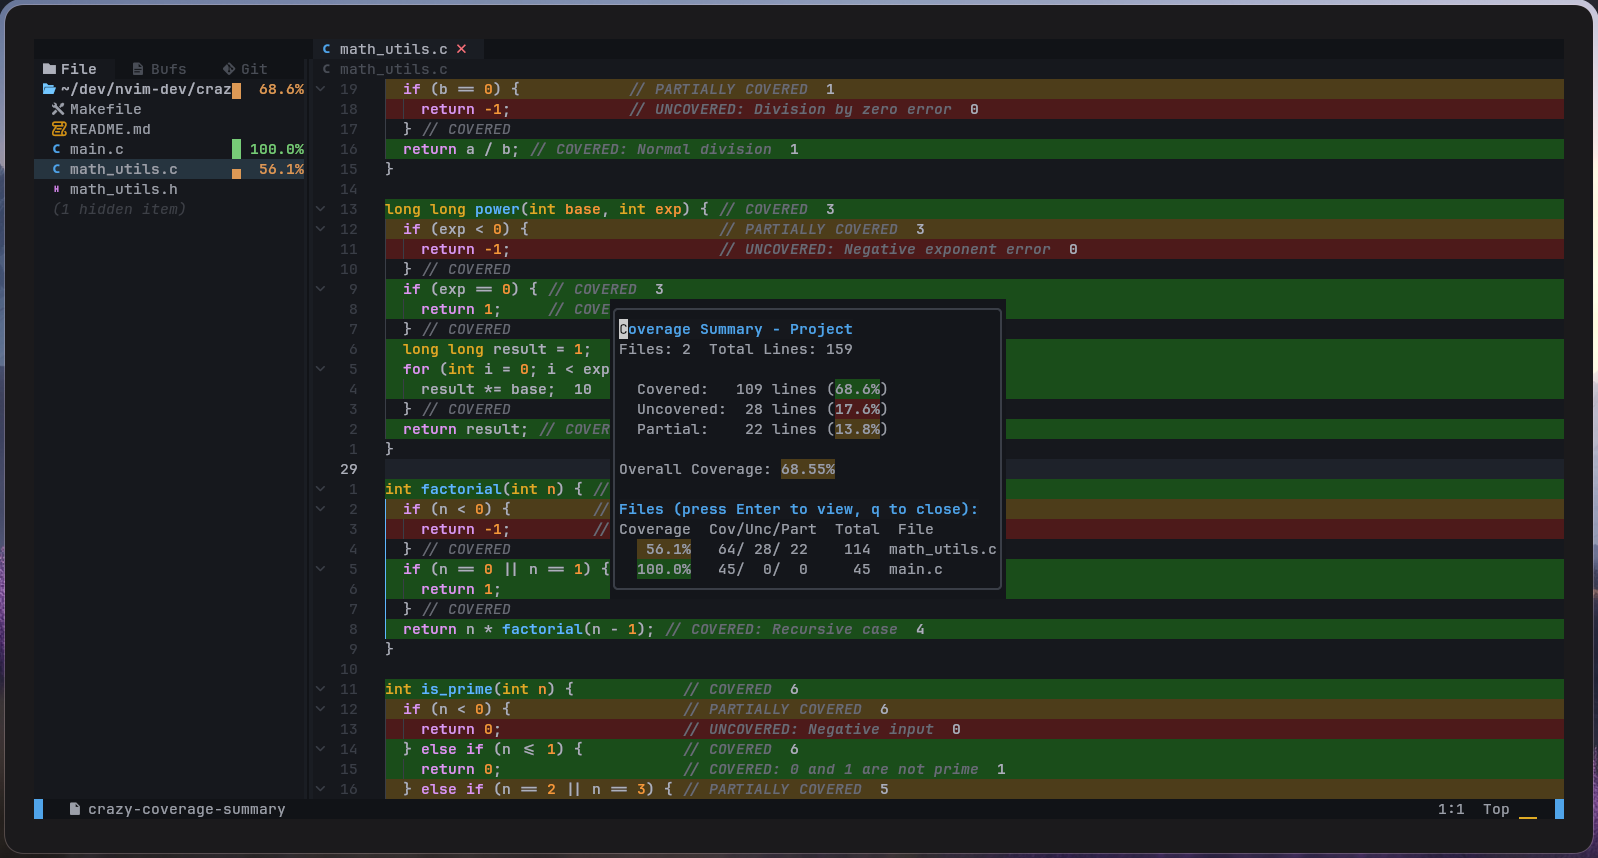Image resolution: width=1598 pixels, height=858 pixels.
Task: Click the math_utils.c row in coverage popup
Action: pyautogui.click(x=807, y=549)
